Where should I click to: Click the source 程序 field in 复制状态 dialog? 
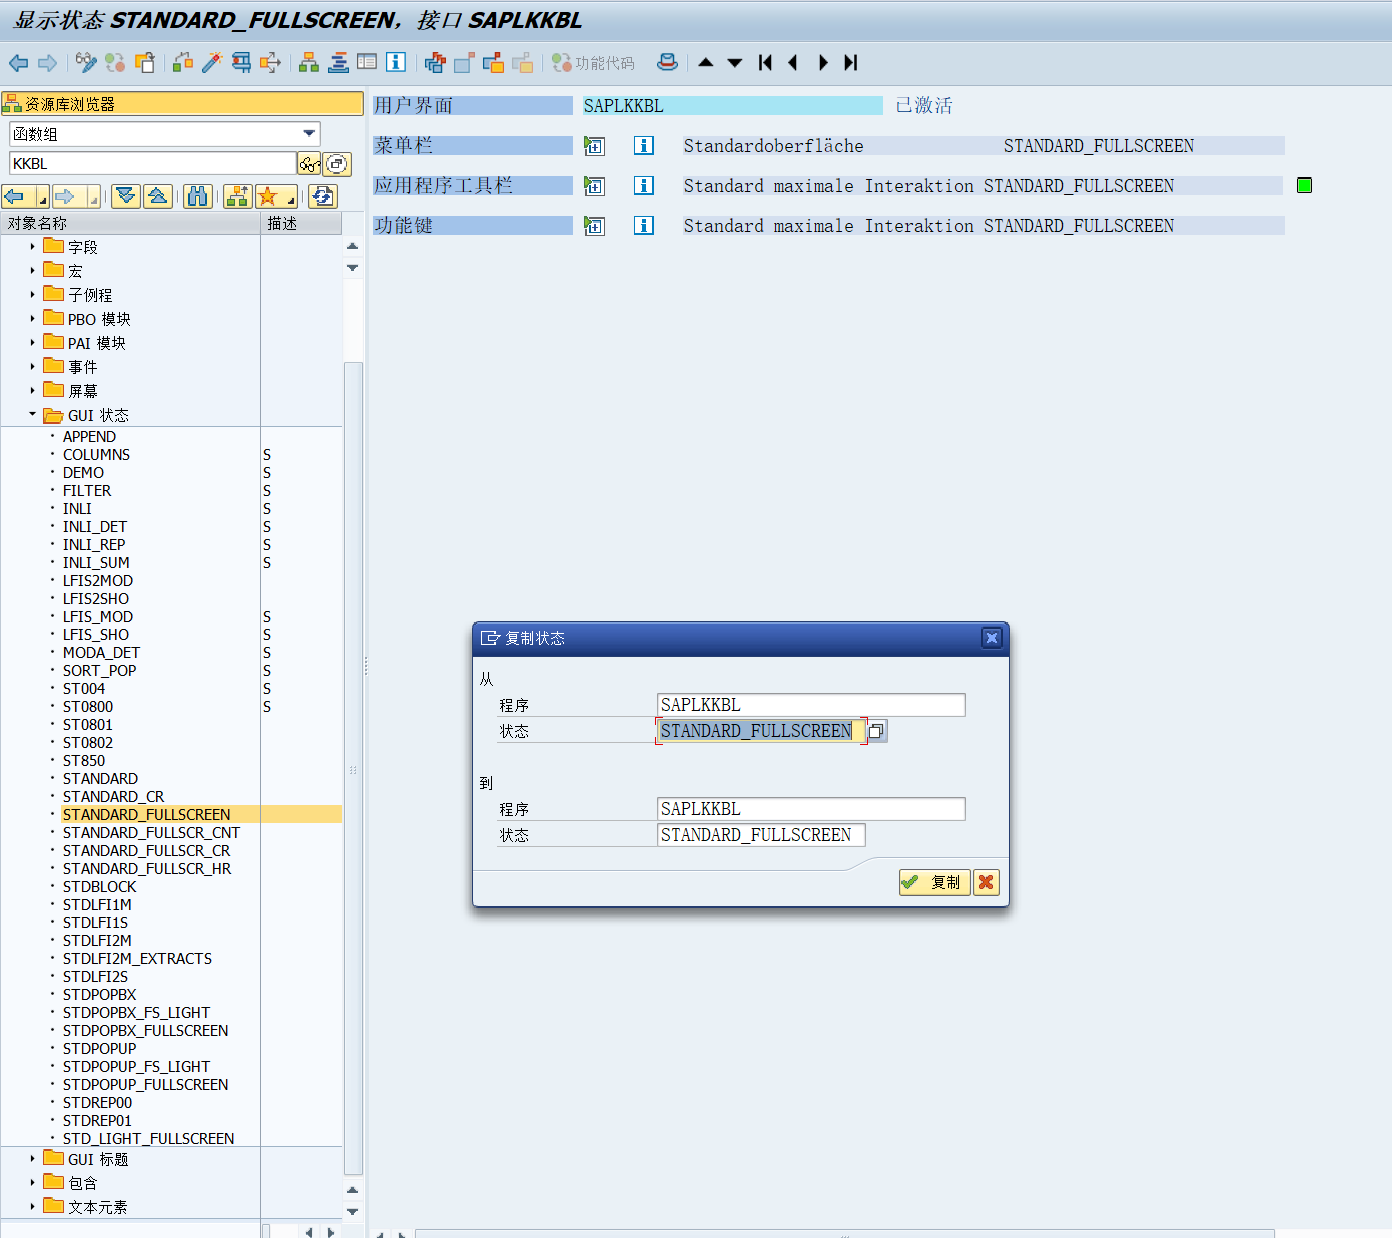point(811,705)
